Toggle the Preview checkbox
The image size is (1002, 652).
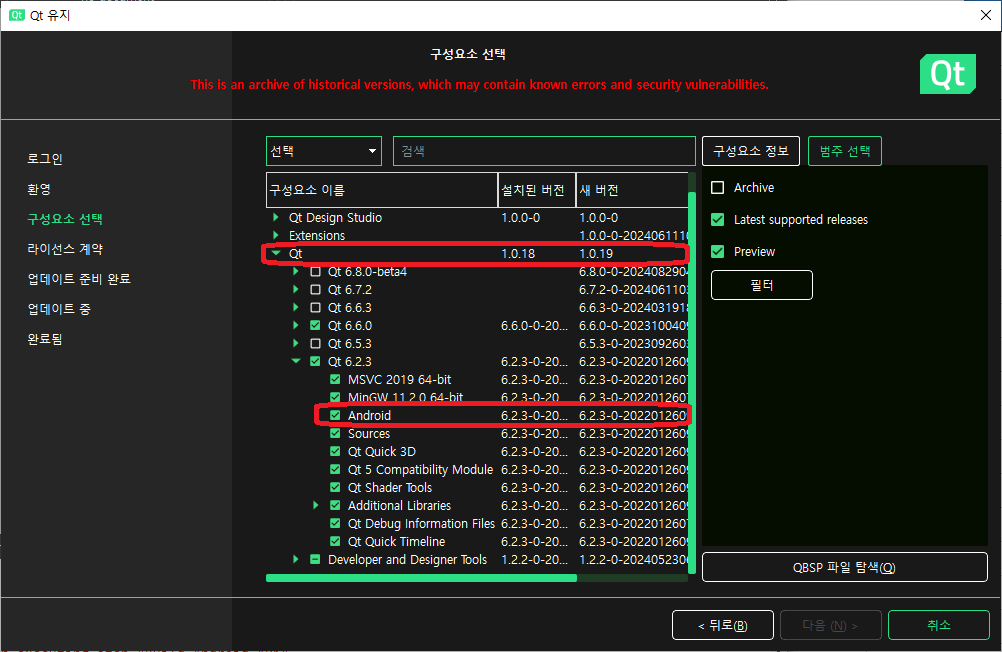coord(718,251)
